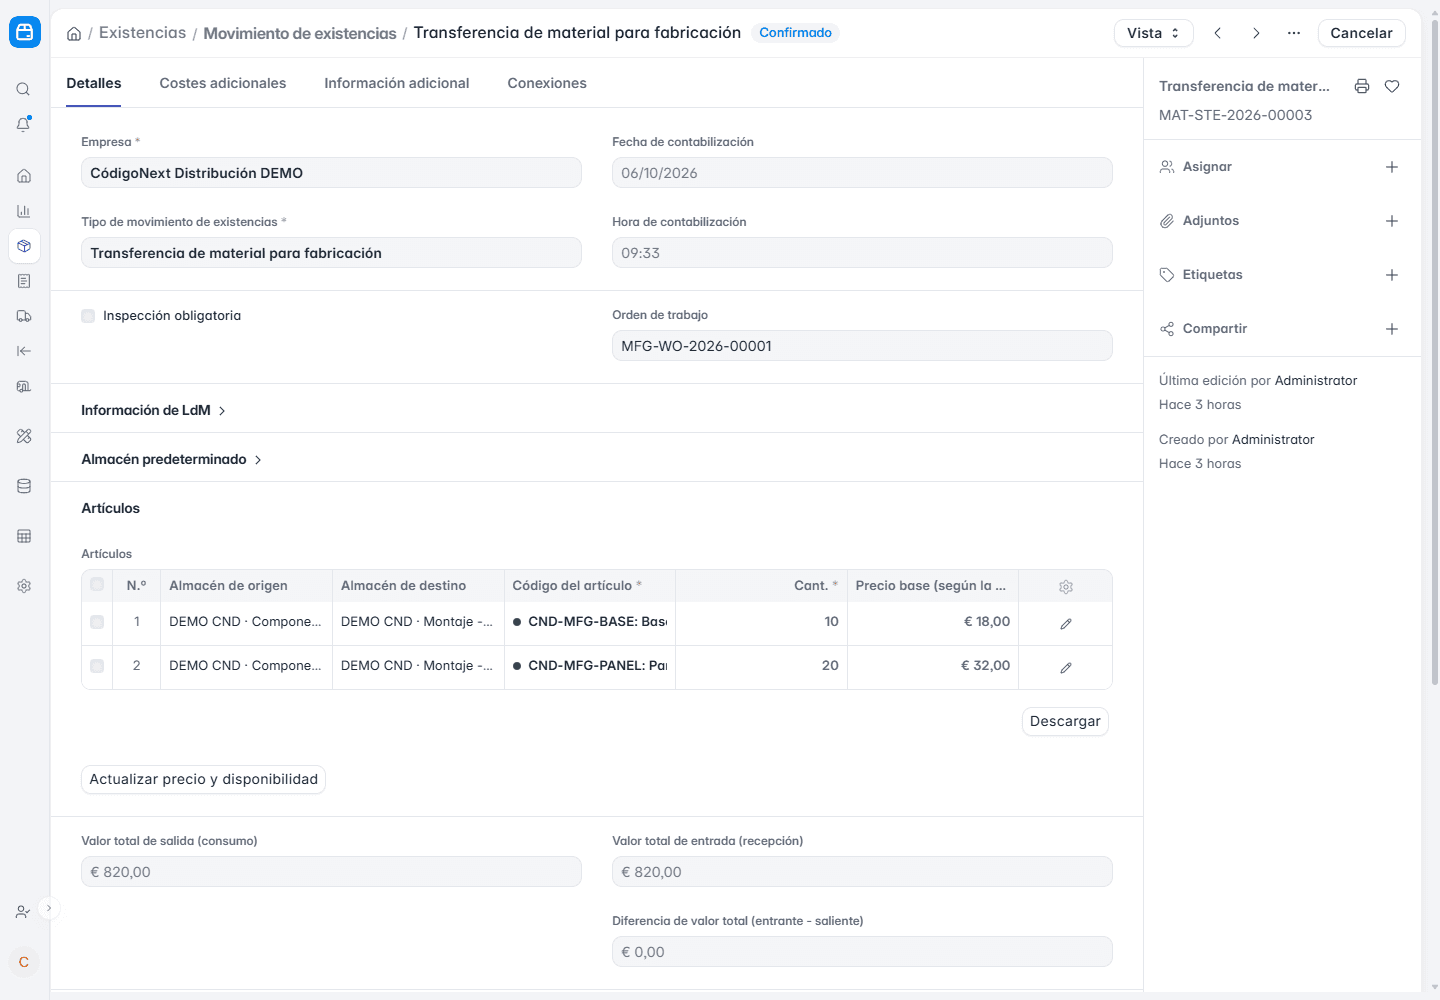
Task: Open the database cylinder sidebar icon
Action: pyautogui.click(x=24, y=486)
